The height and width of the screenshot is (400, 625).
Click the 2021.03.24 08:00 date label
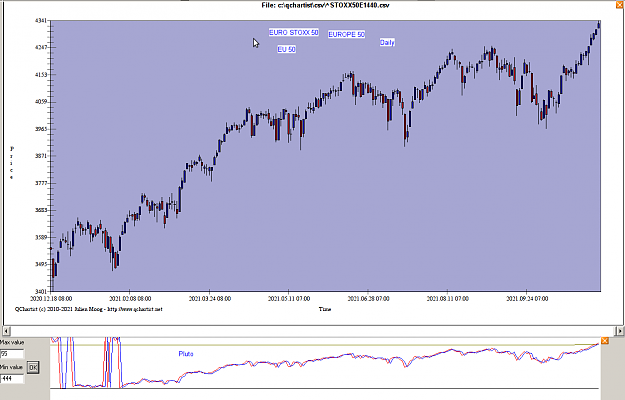click(x=210, y=298)
